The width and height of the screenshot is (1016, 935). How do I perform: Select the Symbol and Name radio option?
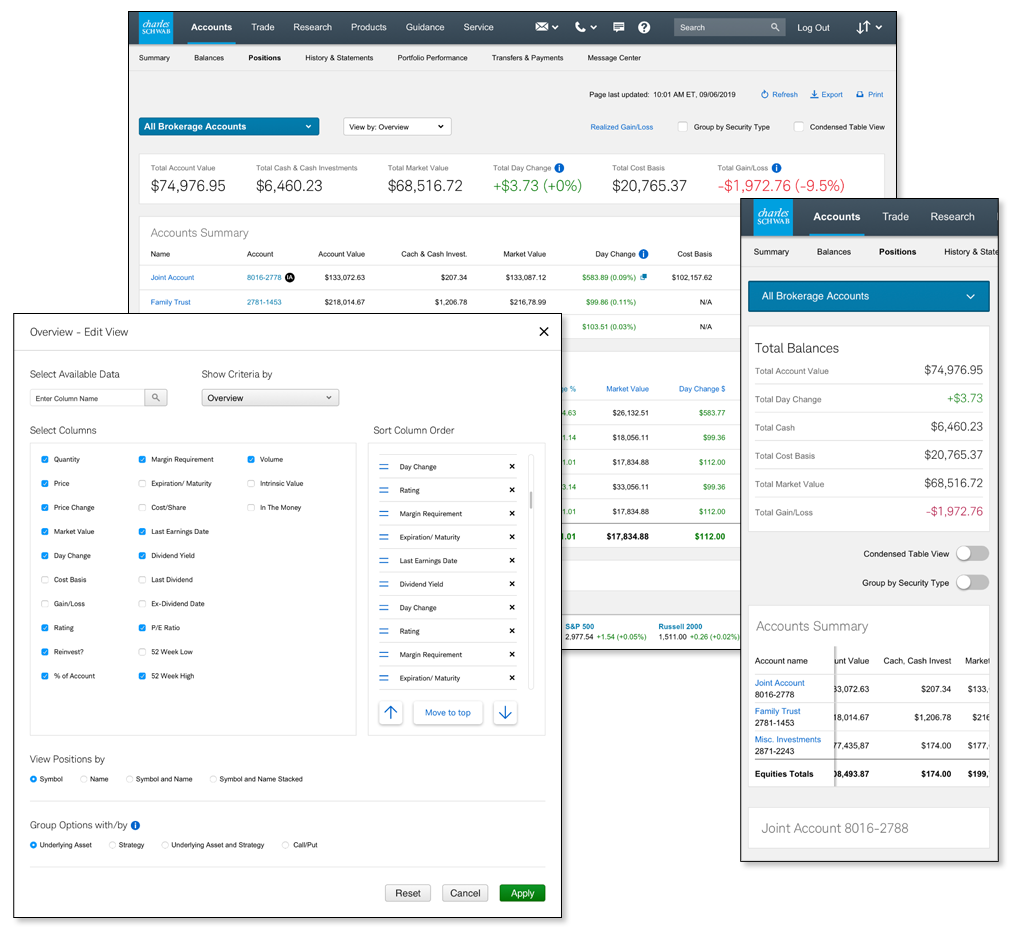click(129, 779)
